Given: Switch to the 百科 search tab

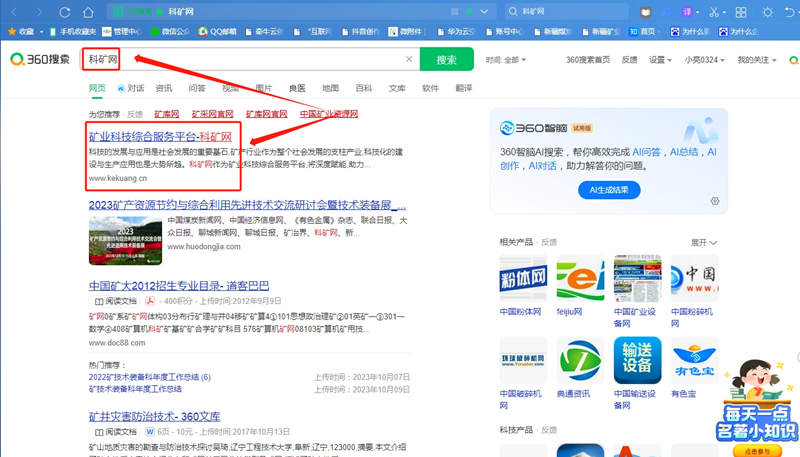Looking at the screenshot, I should [364, 88].
